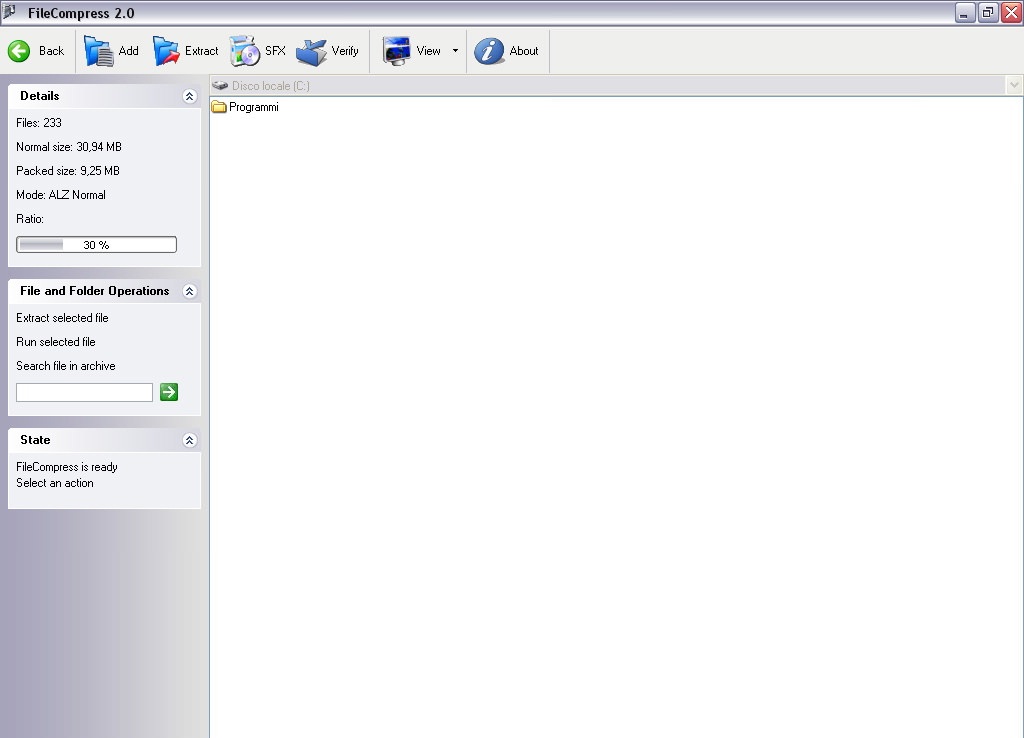The width and height of the screenshot is (1024, 738).
Task: Open the View dropdown arrow
Action: point(455,51)
